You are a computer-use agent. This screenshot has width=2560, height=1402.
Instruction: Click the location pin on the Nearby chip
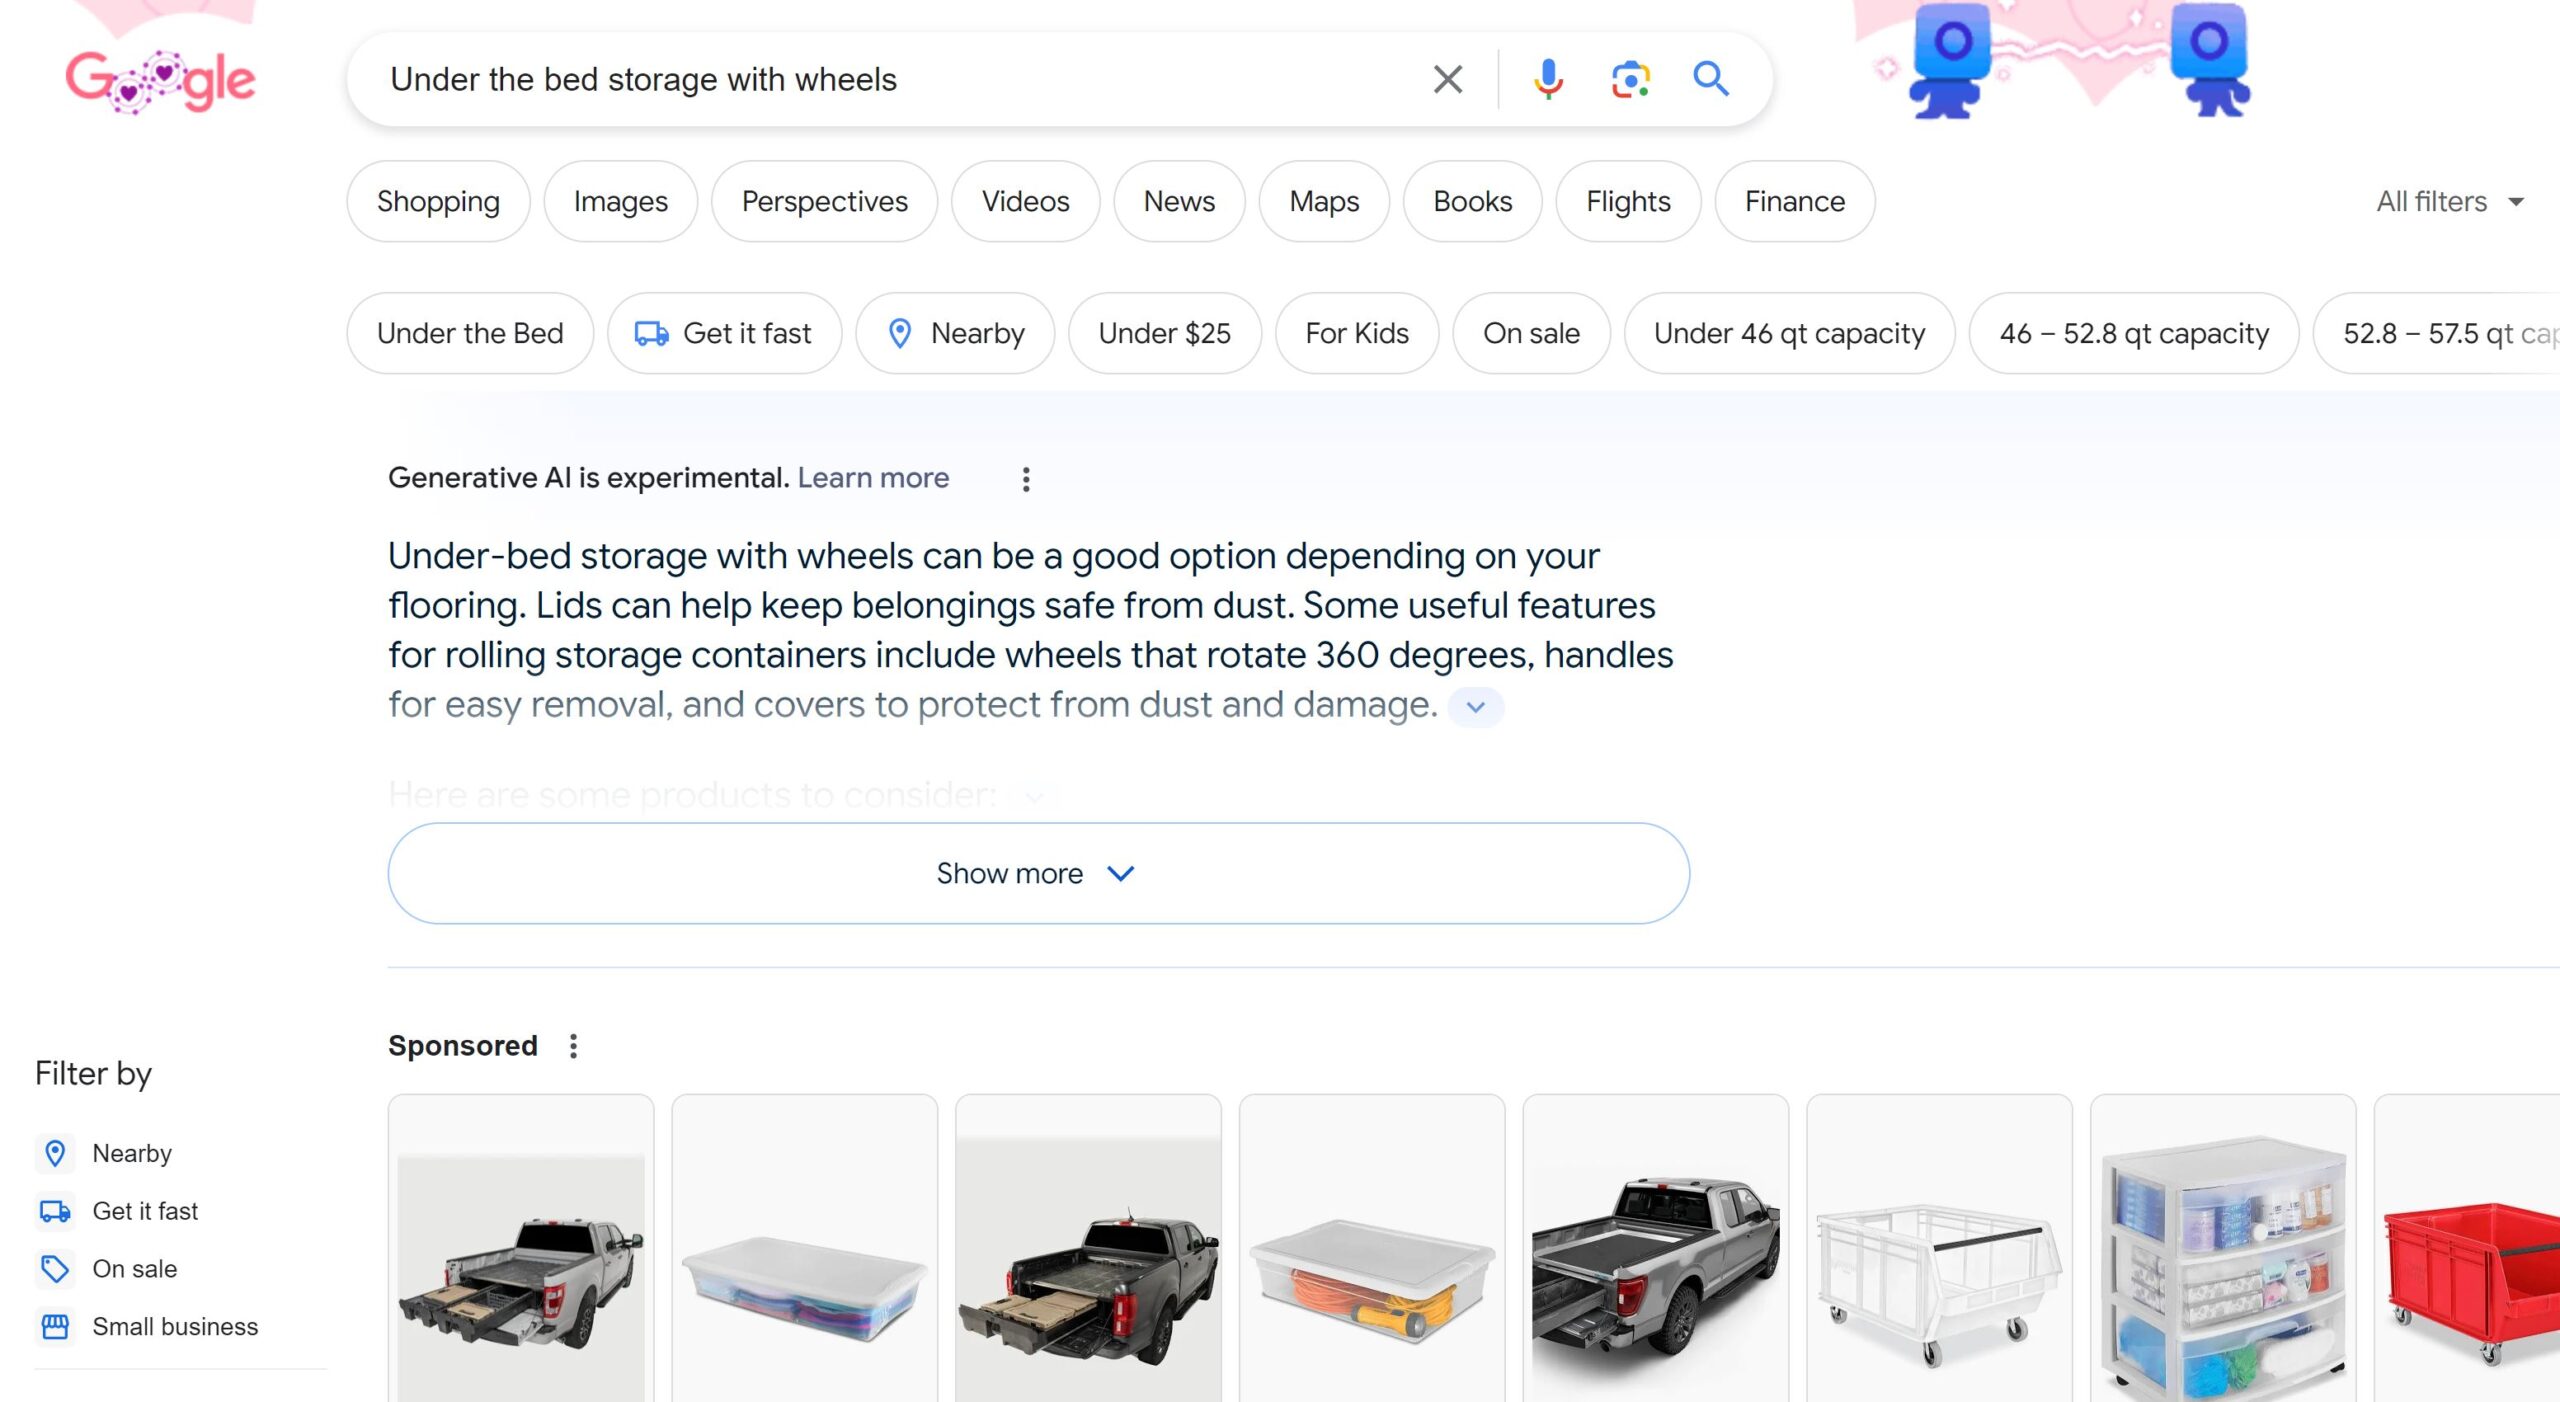pyautogui.click(x=901, y=333)
